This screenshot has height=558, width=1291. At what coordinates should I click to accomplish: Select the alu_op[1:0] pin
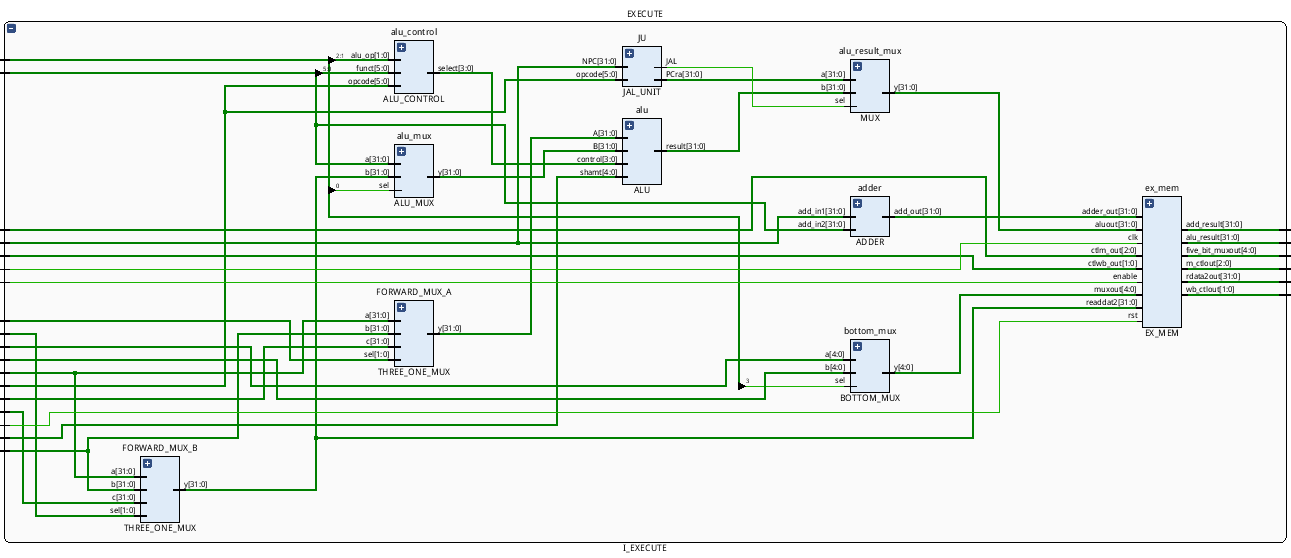click(372, 55)
